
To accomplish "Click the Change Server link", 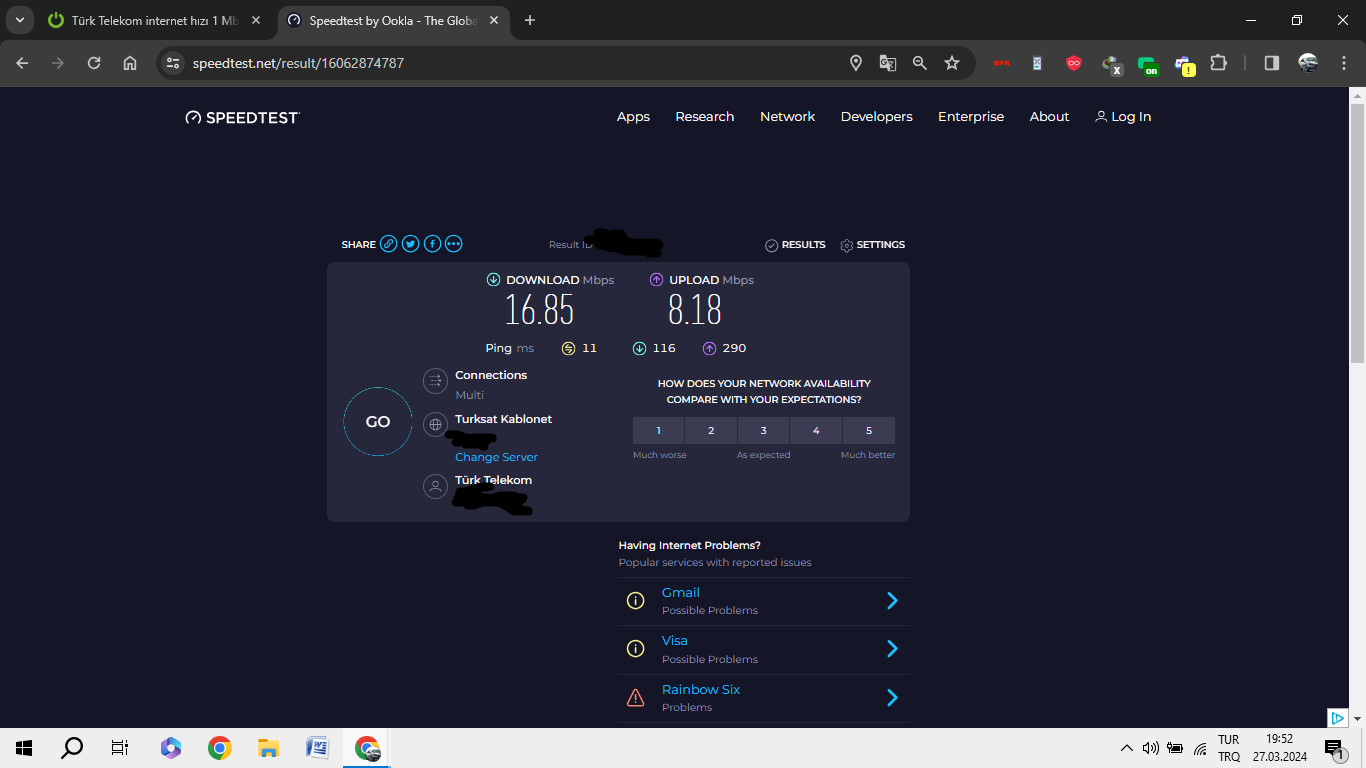I will [496, 457].
